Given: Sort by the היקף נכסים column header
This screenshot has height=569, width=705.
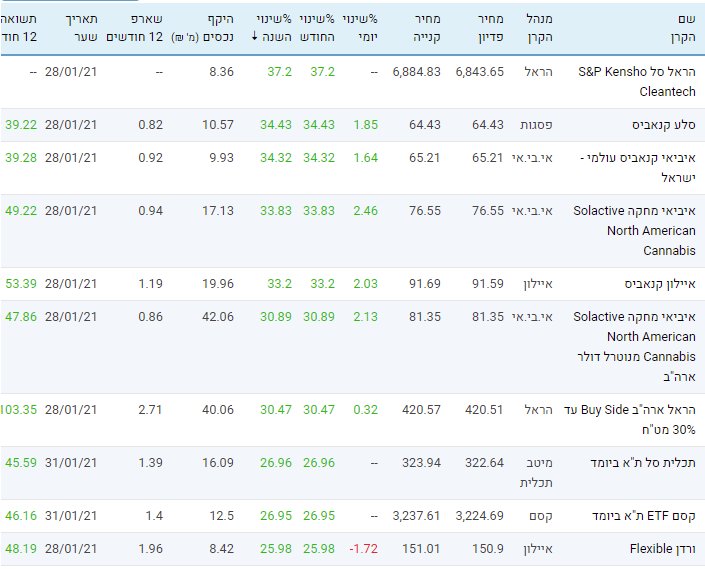Looking at the screenshot, I should [202, 28].
